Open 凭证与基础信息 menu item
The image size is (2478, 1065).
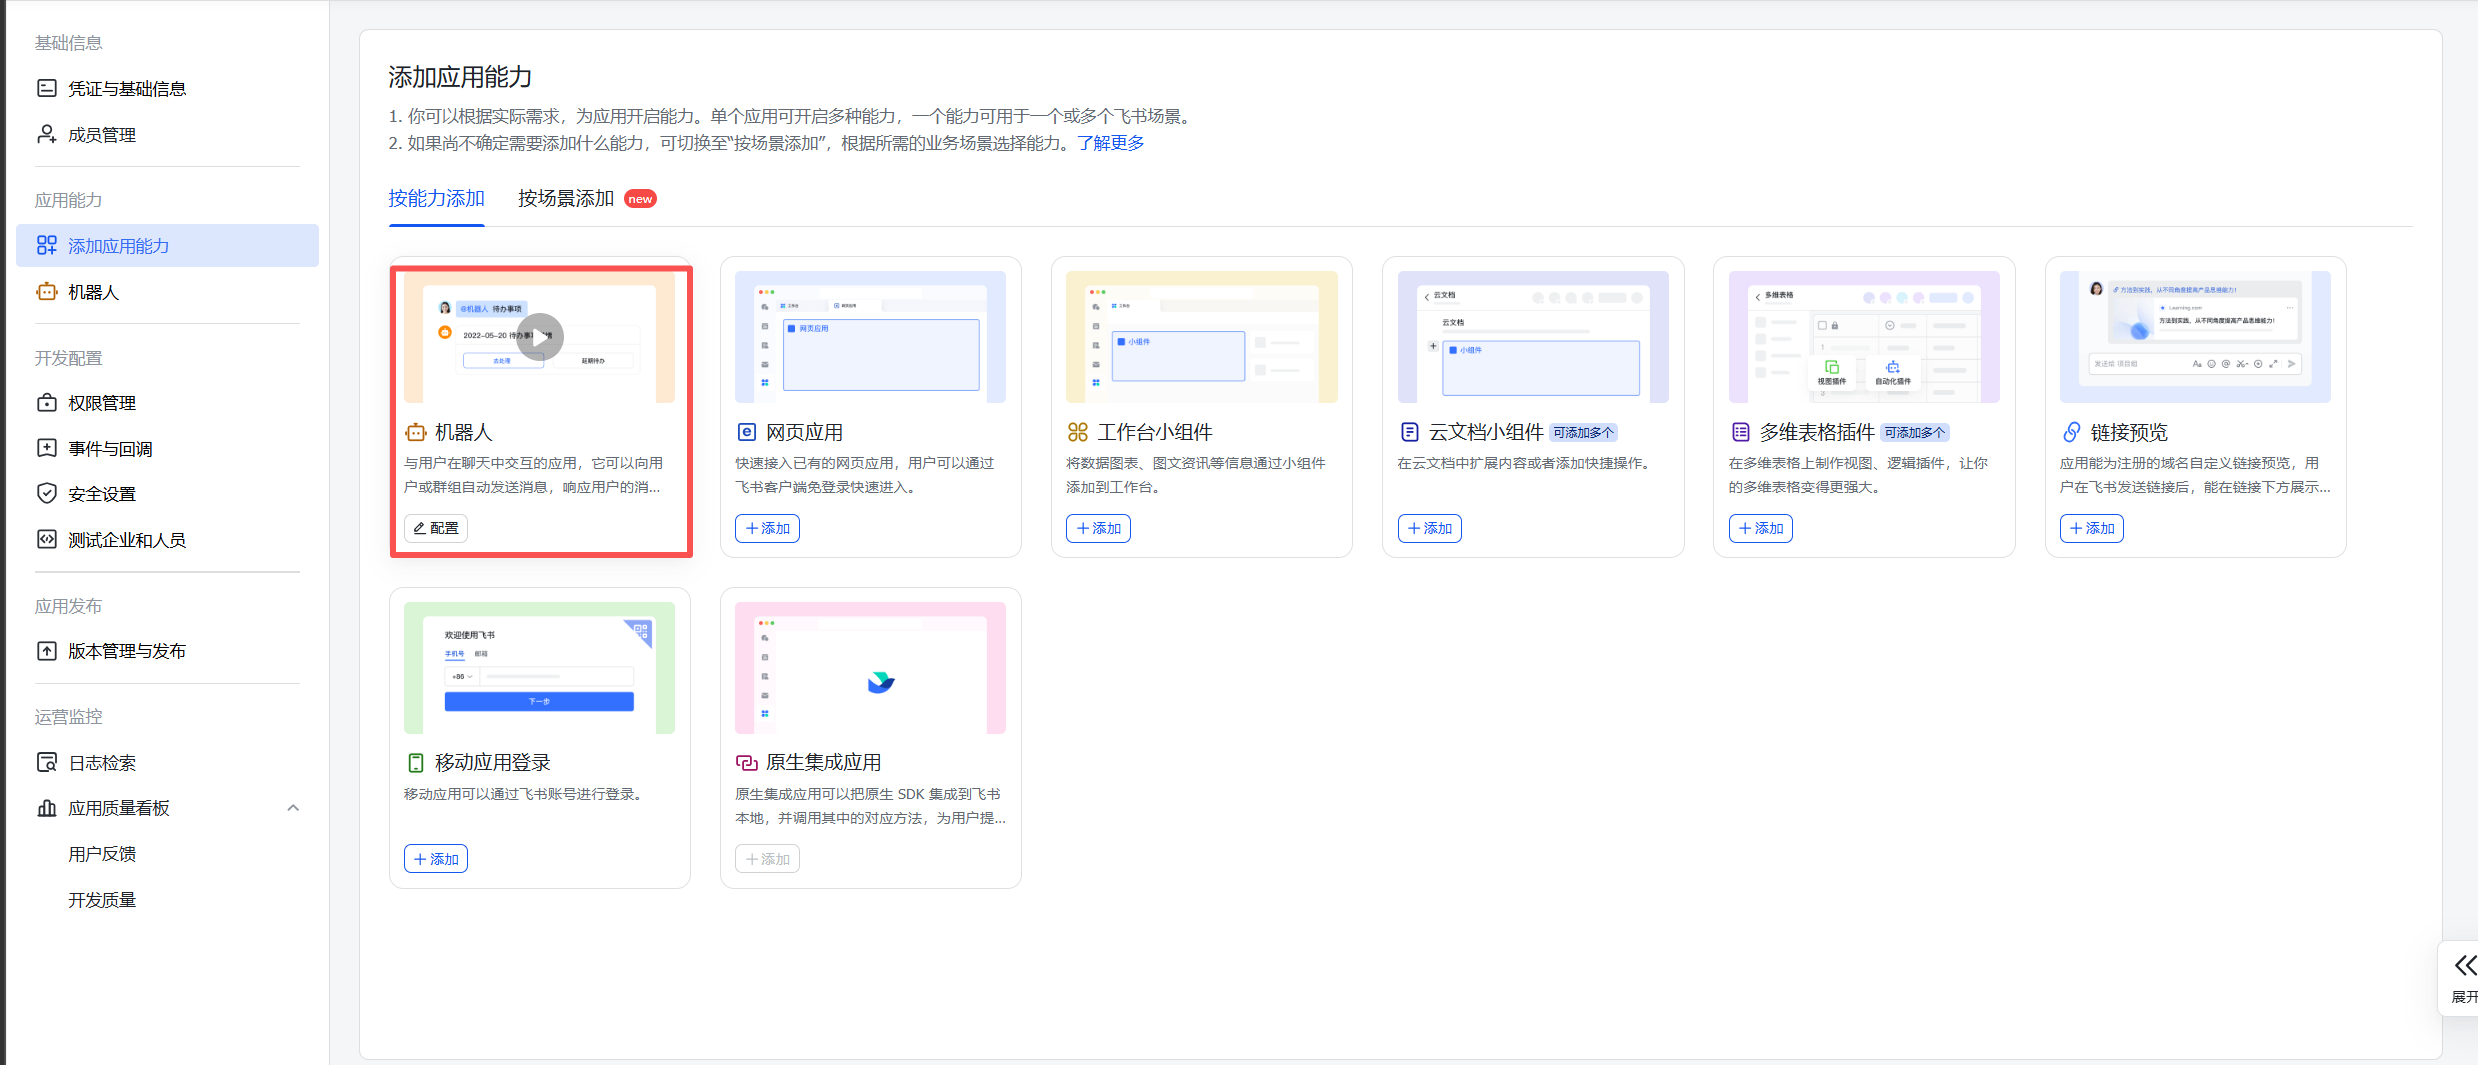pos(167,88)
